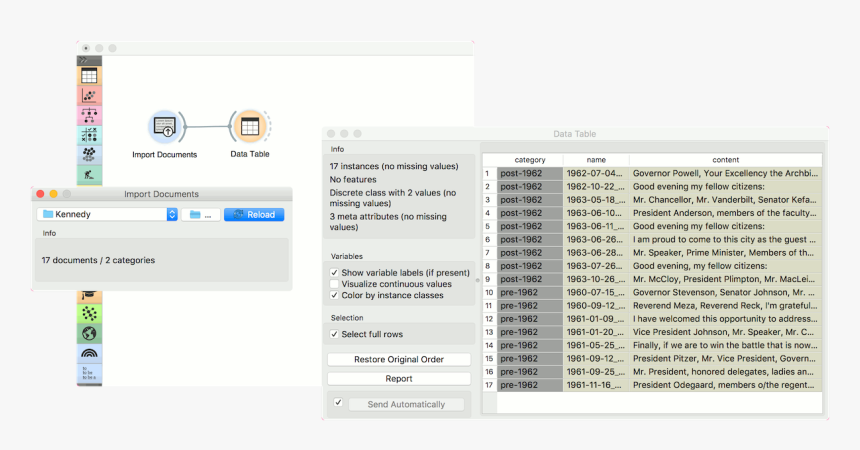Open the Geo globe category in sidebar
Screen dimensions: 860x450
tap(89, 333)
